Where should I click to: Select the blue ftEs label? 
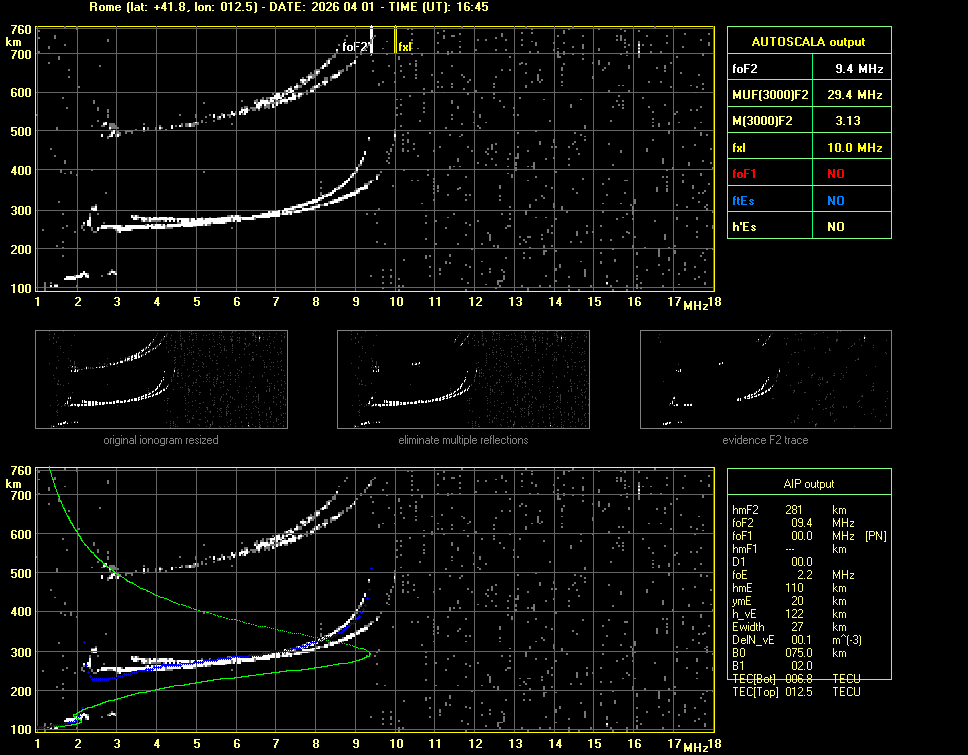744,200
